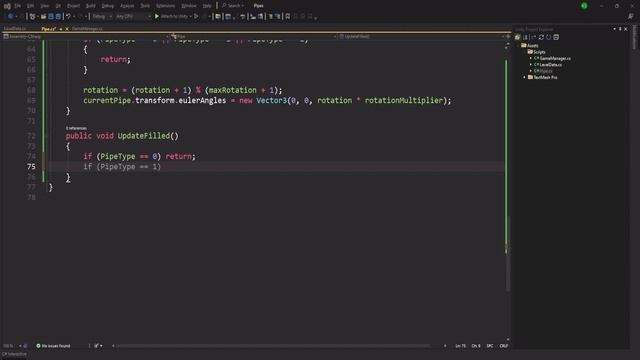Select the Pipe.cs editor tab
The width and height of the screenshot is (640, 360).
49,29
